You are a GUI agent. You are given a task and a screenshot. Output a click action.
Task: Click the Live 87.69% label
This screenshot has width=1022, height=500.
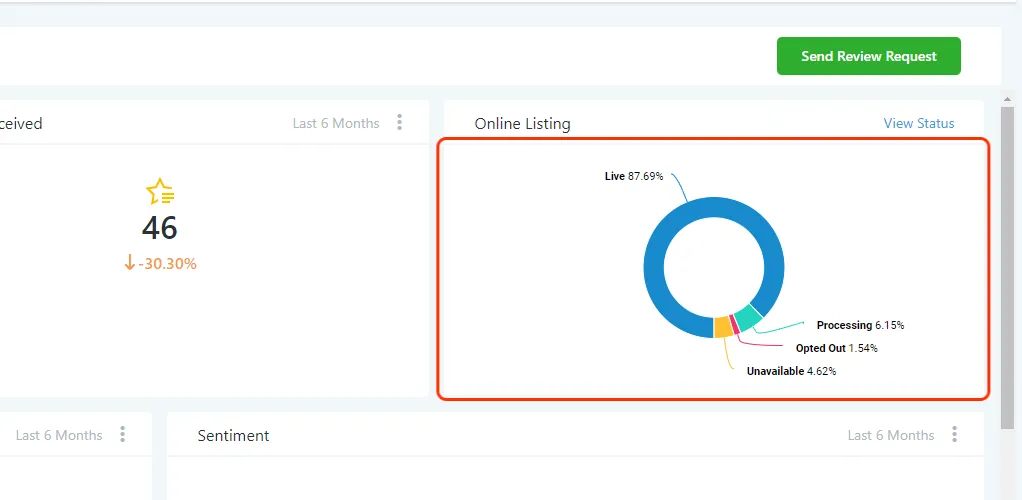click(x=634, y=176)
